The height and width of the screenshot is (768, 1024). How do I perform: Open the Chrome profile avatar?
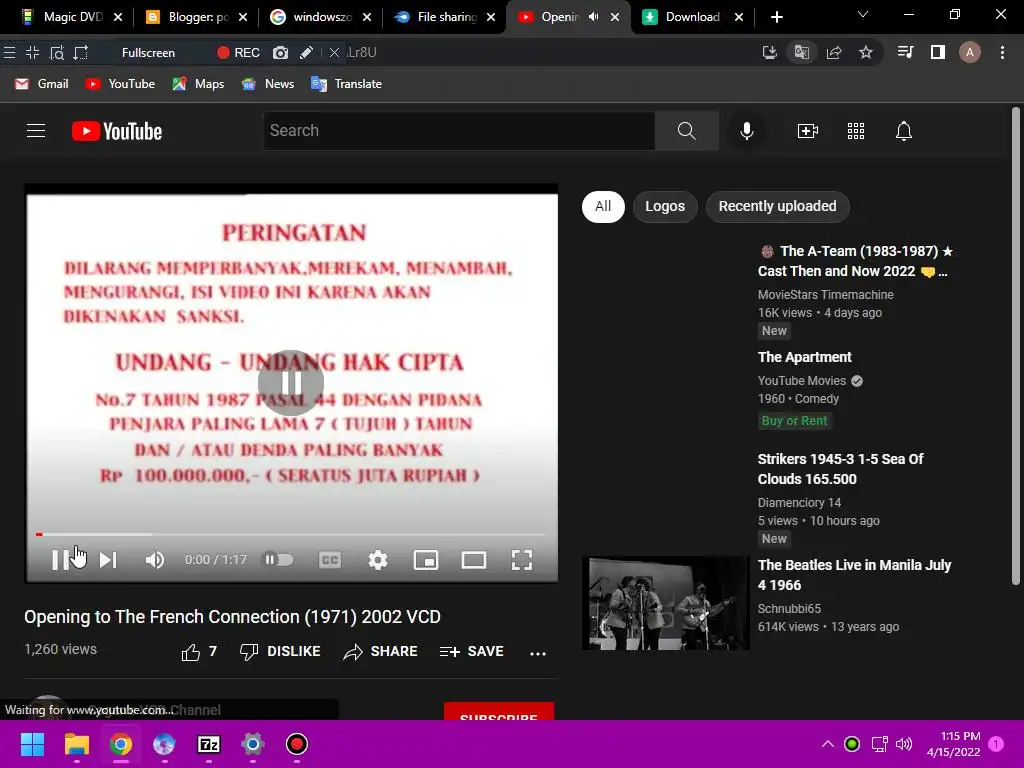pos(970,52)
